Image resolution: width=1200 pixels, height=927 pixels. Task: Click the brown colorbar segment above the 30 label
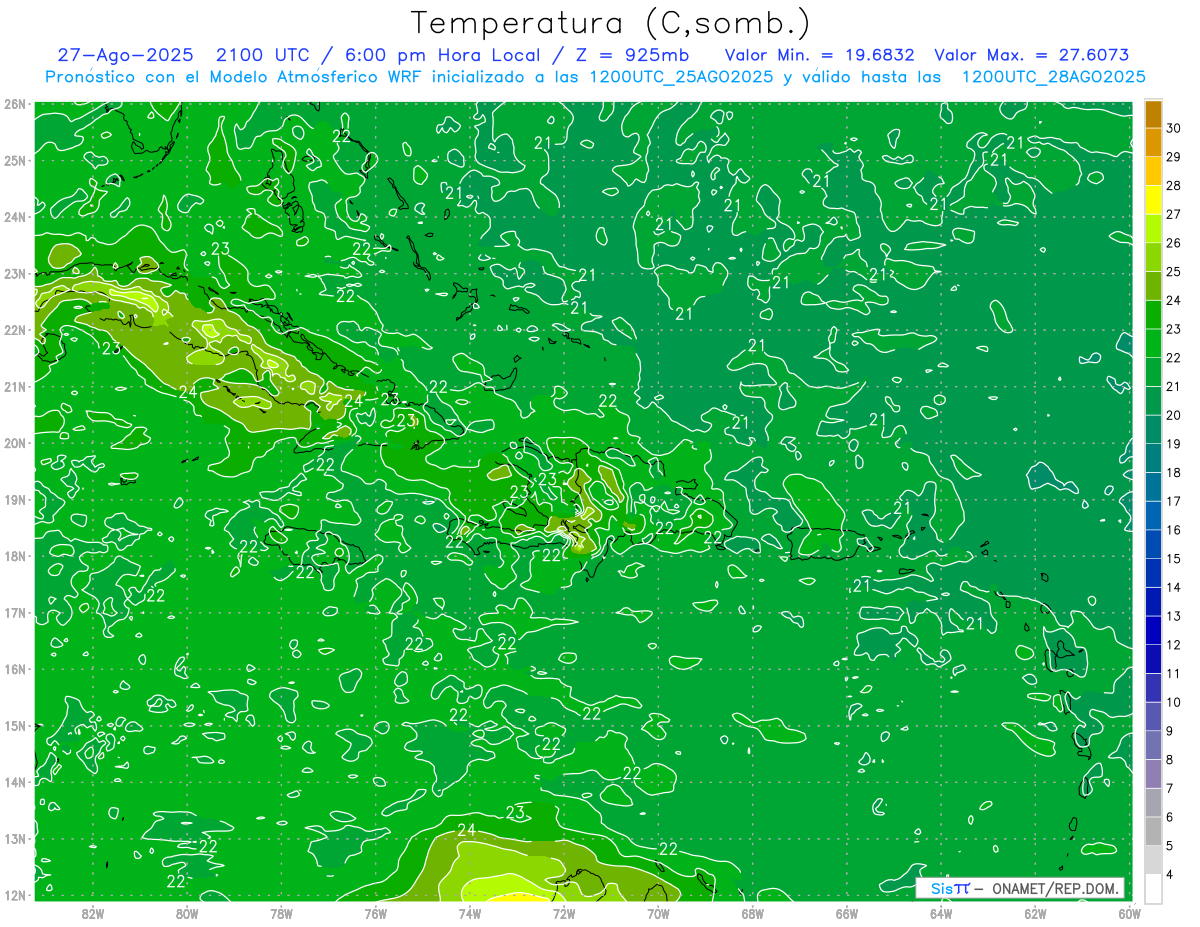(1152, 114)
